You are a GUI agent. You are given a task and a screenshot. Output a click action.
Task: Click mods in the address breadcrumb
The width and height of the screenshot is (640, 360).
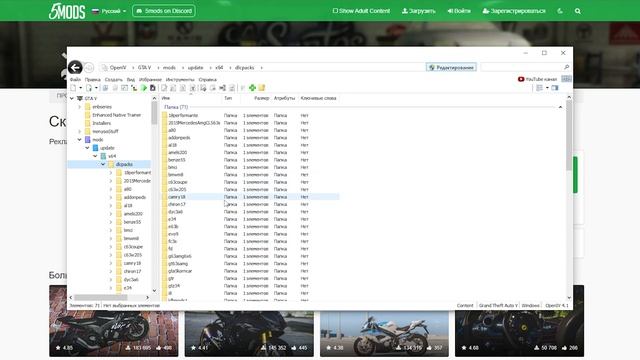[x=169, y=67]
